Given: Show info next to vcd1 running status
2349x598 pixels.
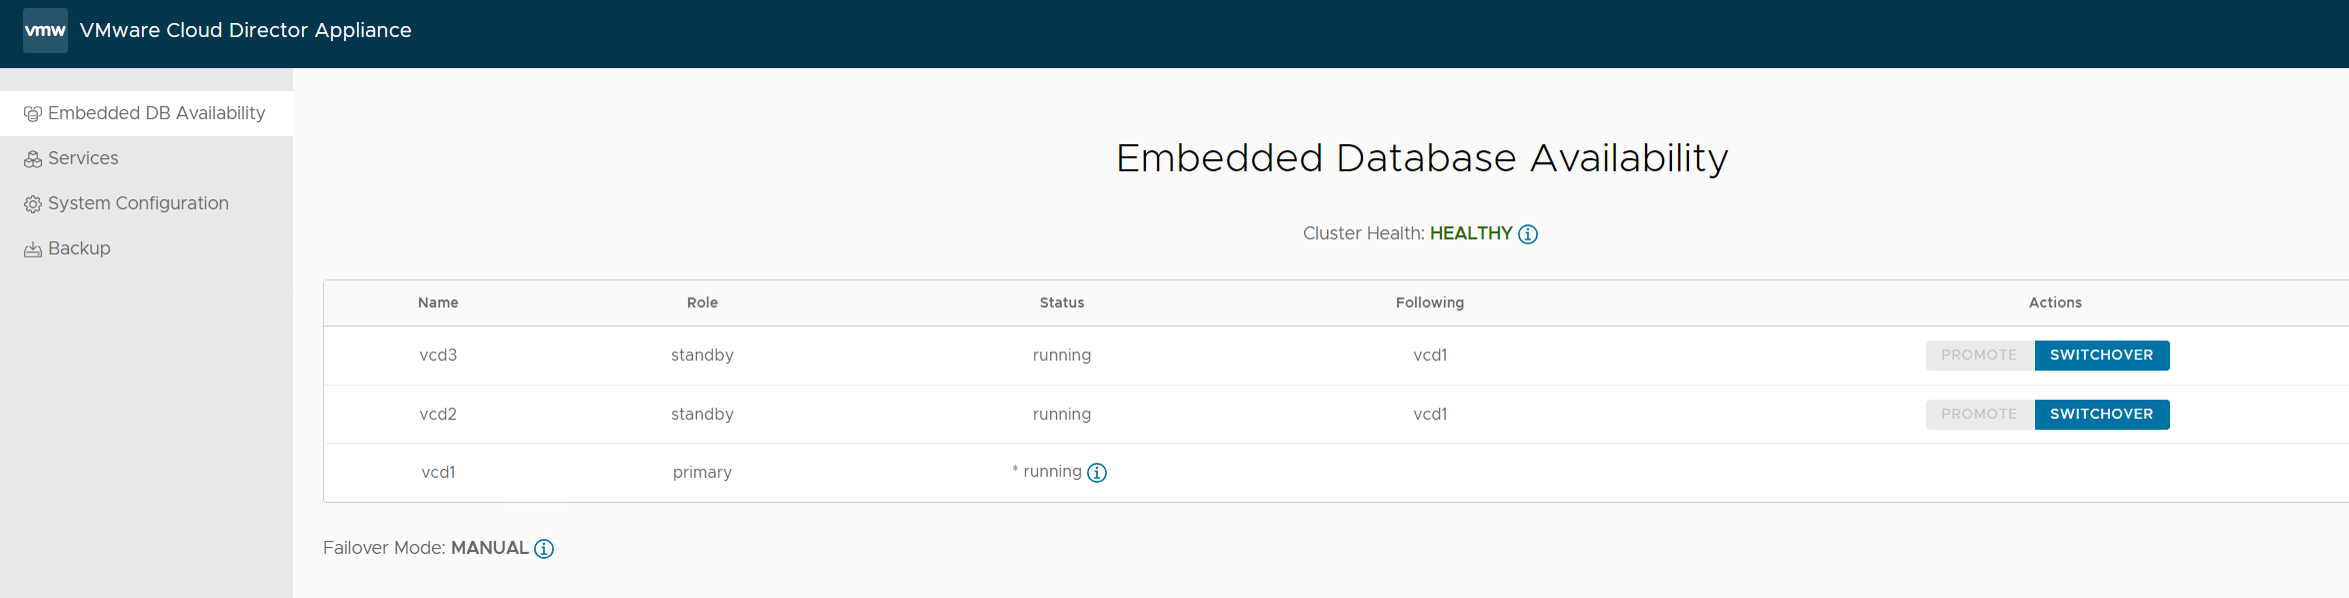Looking at the screenshot, I should [1097, 473].
